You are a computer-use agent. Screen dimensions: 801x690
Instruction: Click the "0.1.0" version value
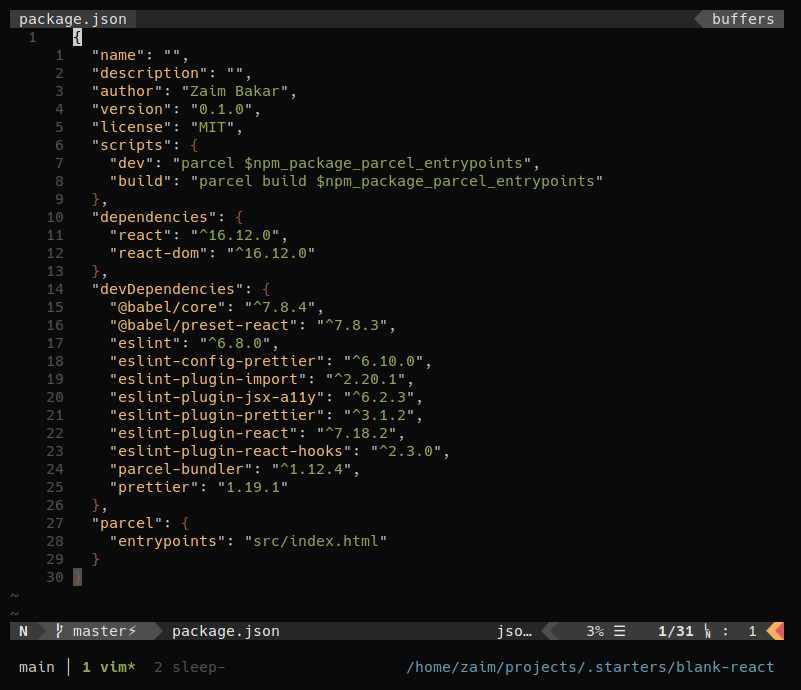tap(221, 109)
